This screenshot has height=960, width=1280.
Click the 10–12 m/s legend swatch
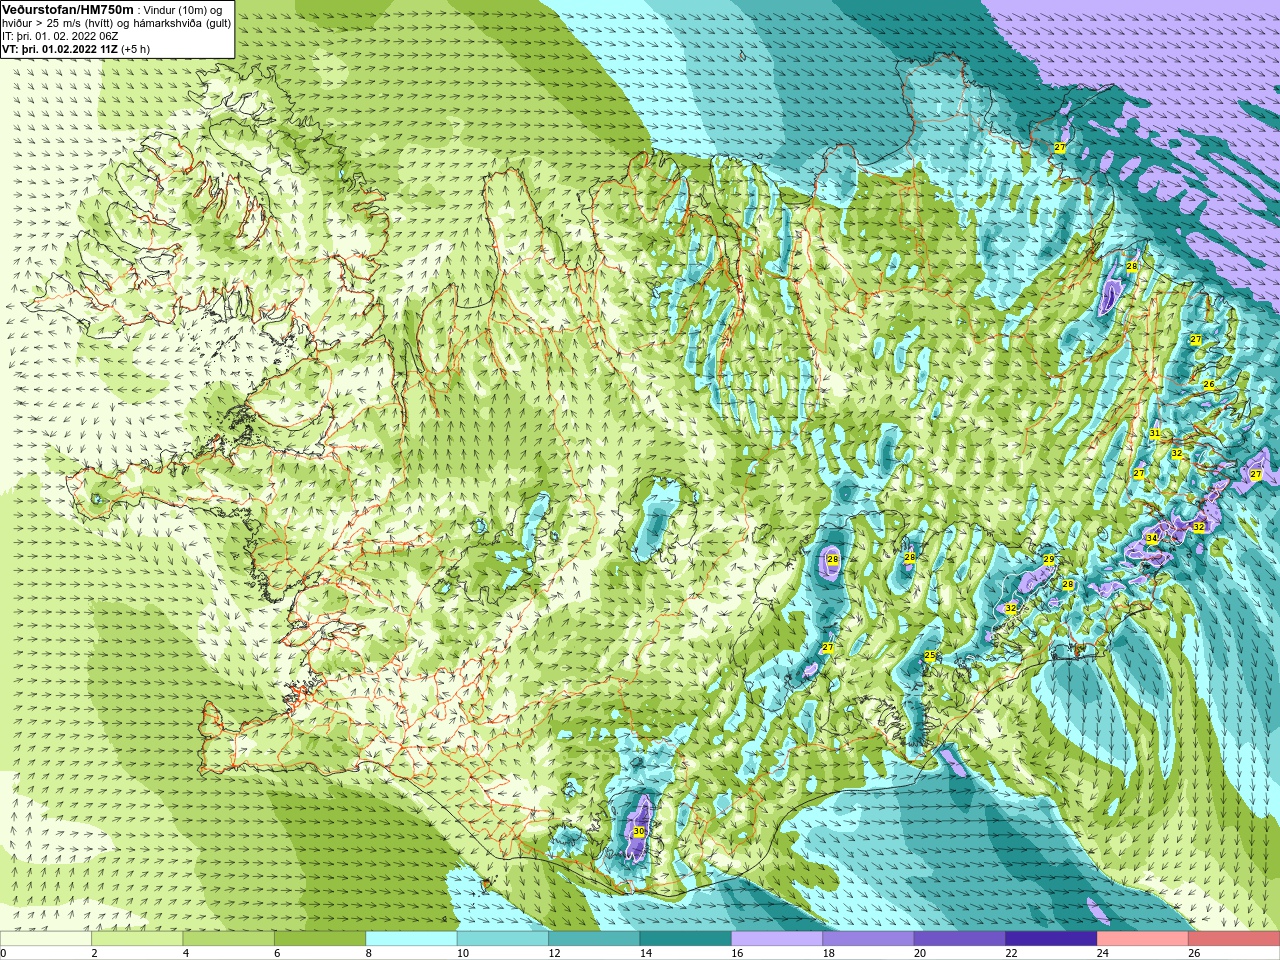pyautogui.click(x=503, y=938)
